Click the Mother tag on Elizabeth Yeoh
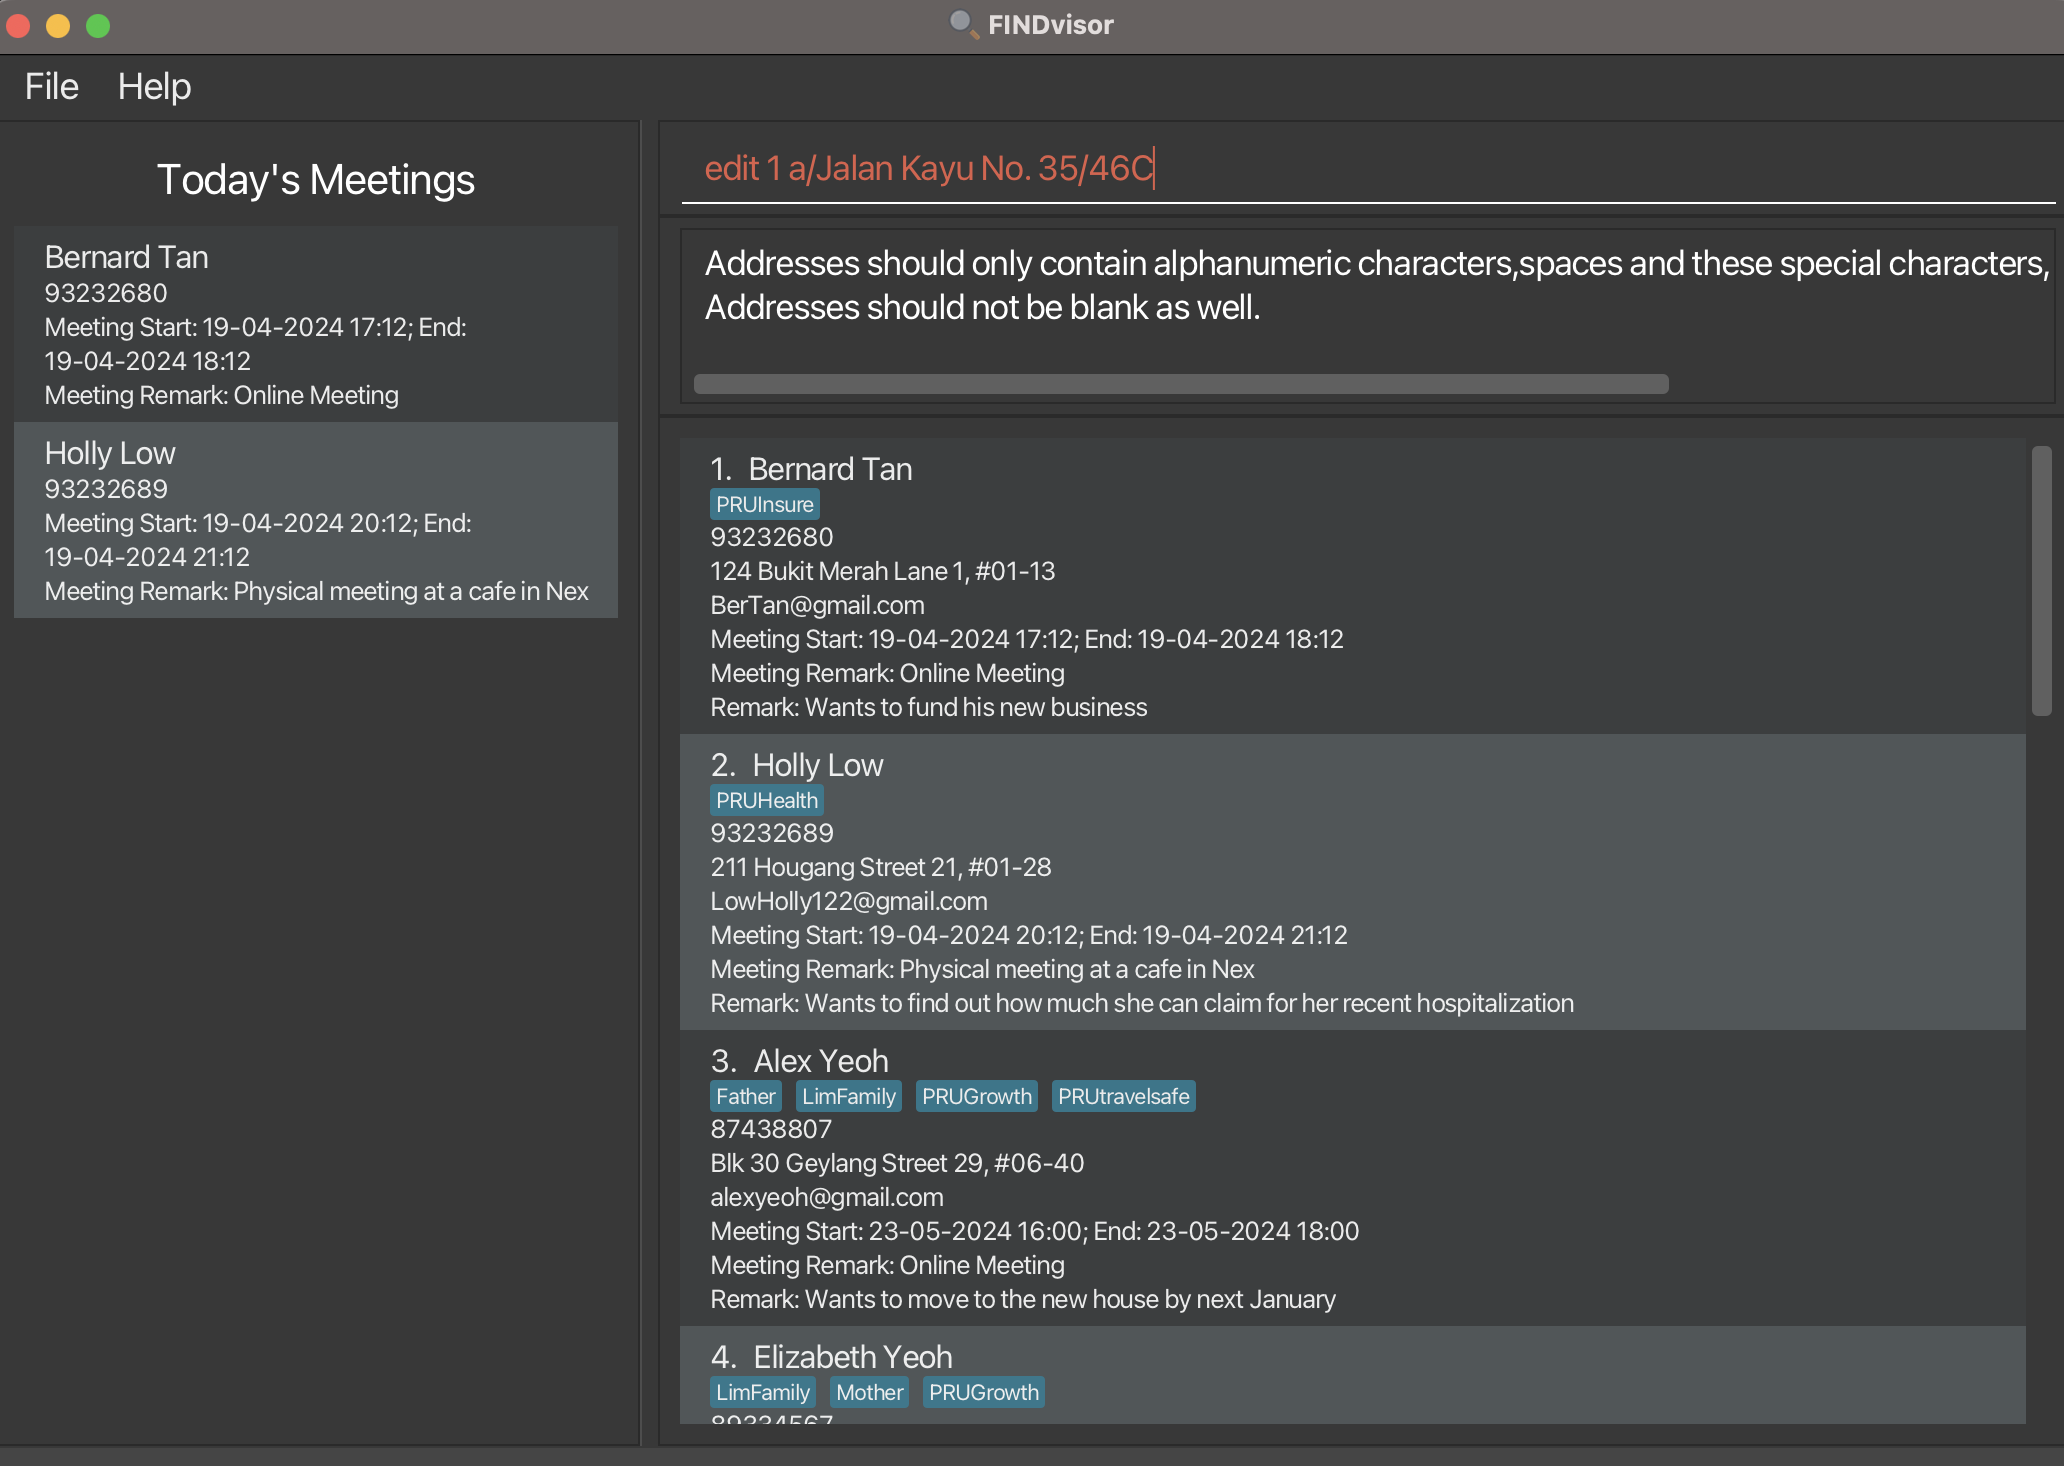 pyautogui.click(x=868, y=1392)
